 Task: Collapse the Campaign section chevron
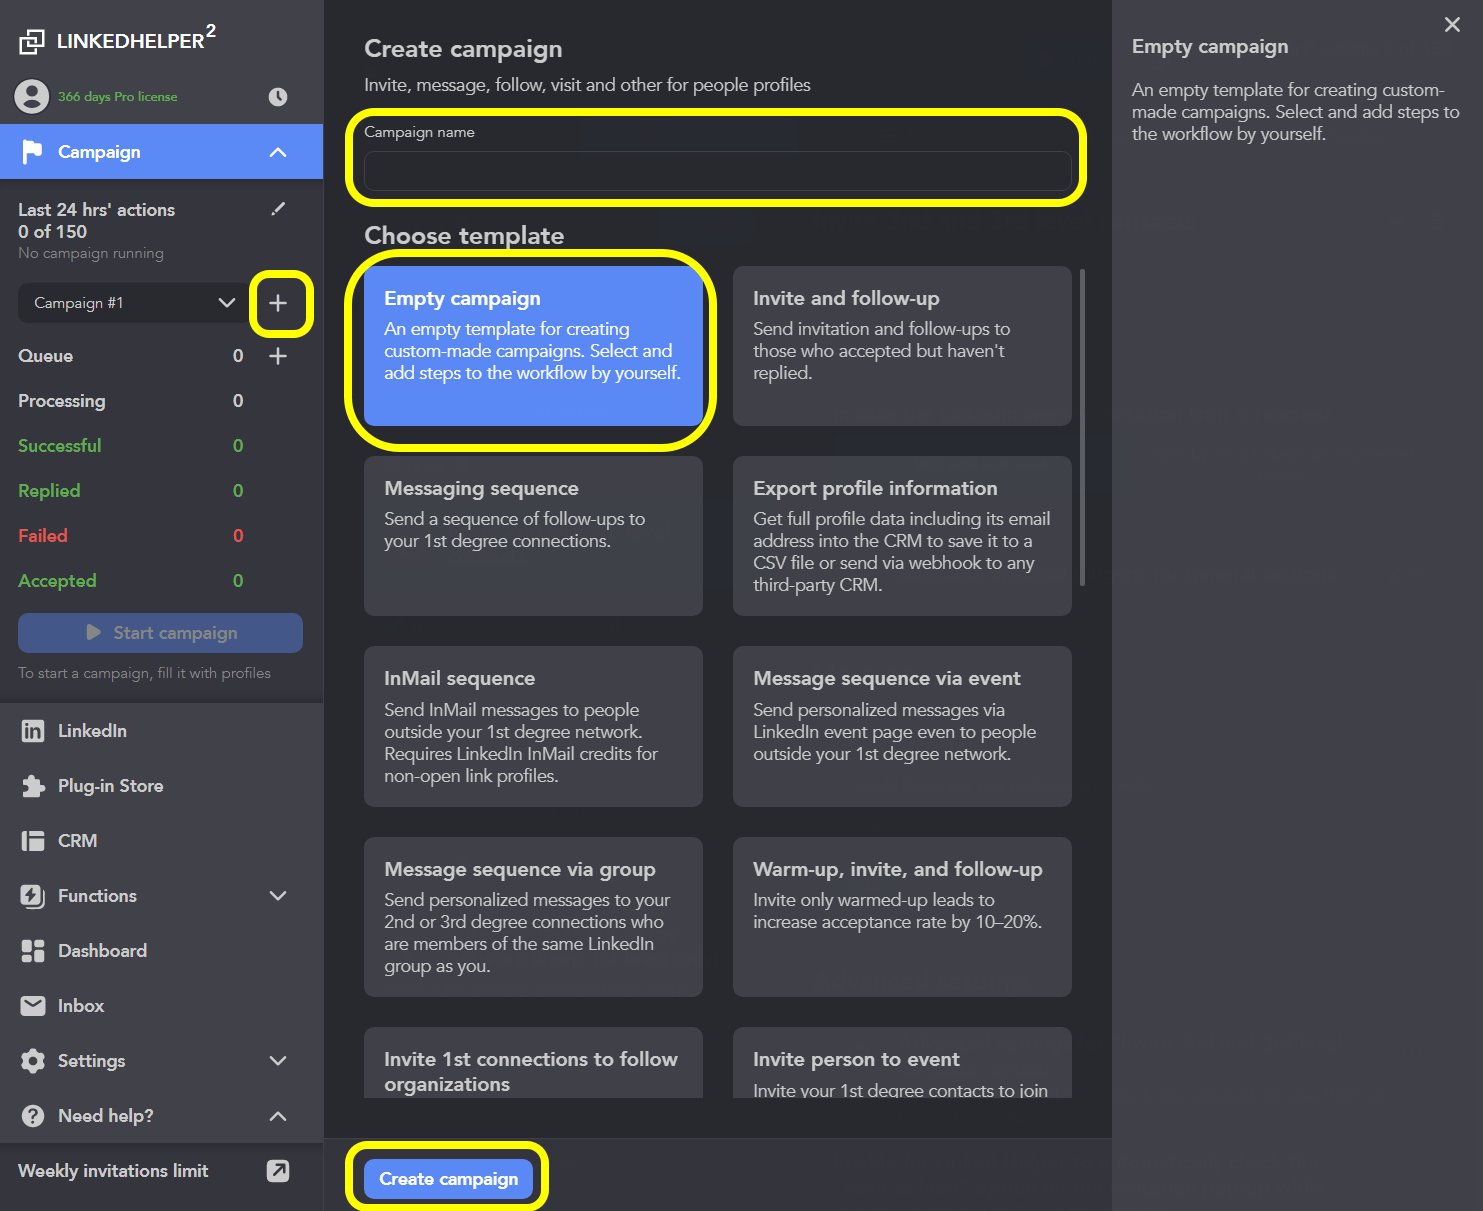[x=278, y=152]
